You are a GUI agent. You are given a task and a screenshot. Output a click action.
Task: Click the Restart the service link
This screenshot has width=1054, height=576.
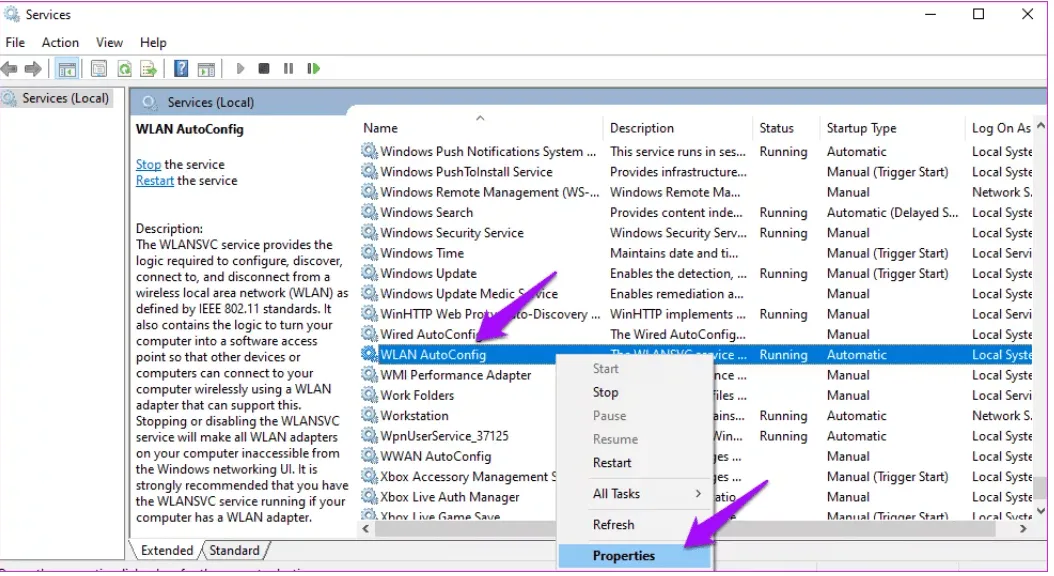[155, 181]
